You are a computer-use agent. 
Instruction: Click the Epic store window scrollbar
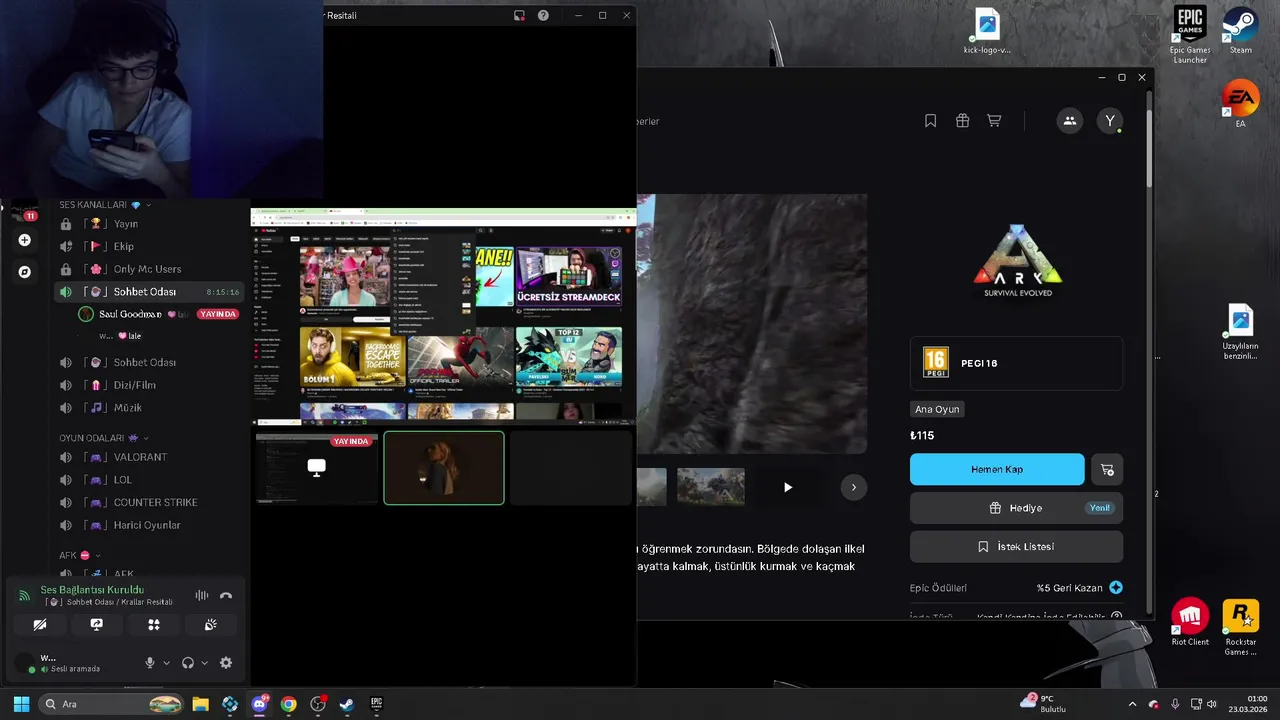1150,149
